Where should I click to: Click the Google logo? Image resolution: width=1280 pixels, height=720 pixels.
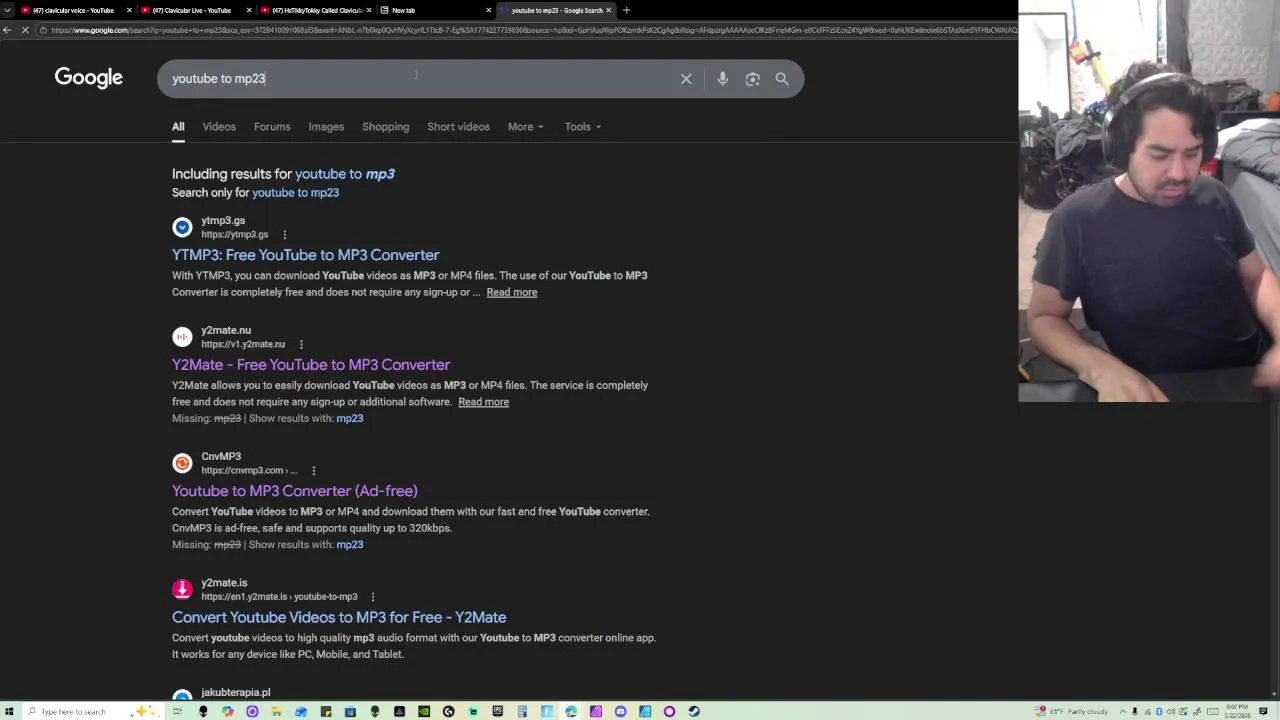click(x=89, y=78)
